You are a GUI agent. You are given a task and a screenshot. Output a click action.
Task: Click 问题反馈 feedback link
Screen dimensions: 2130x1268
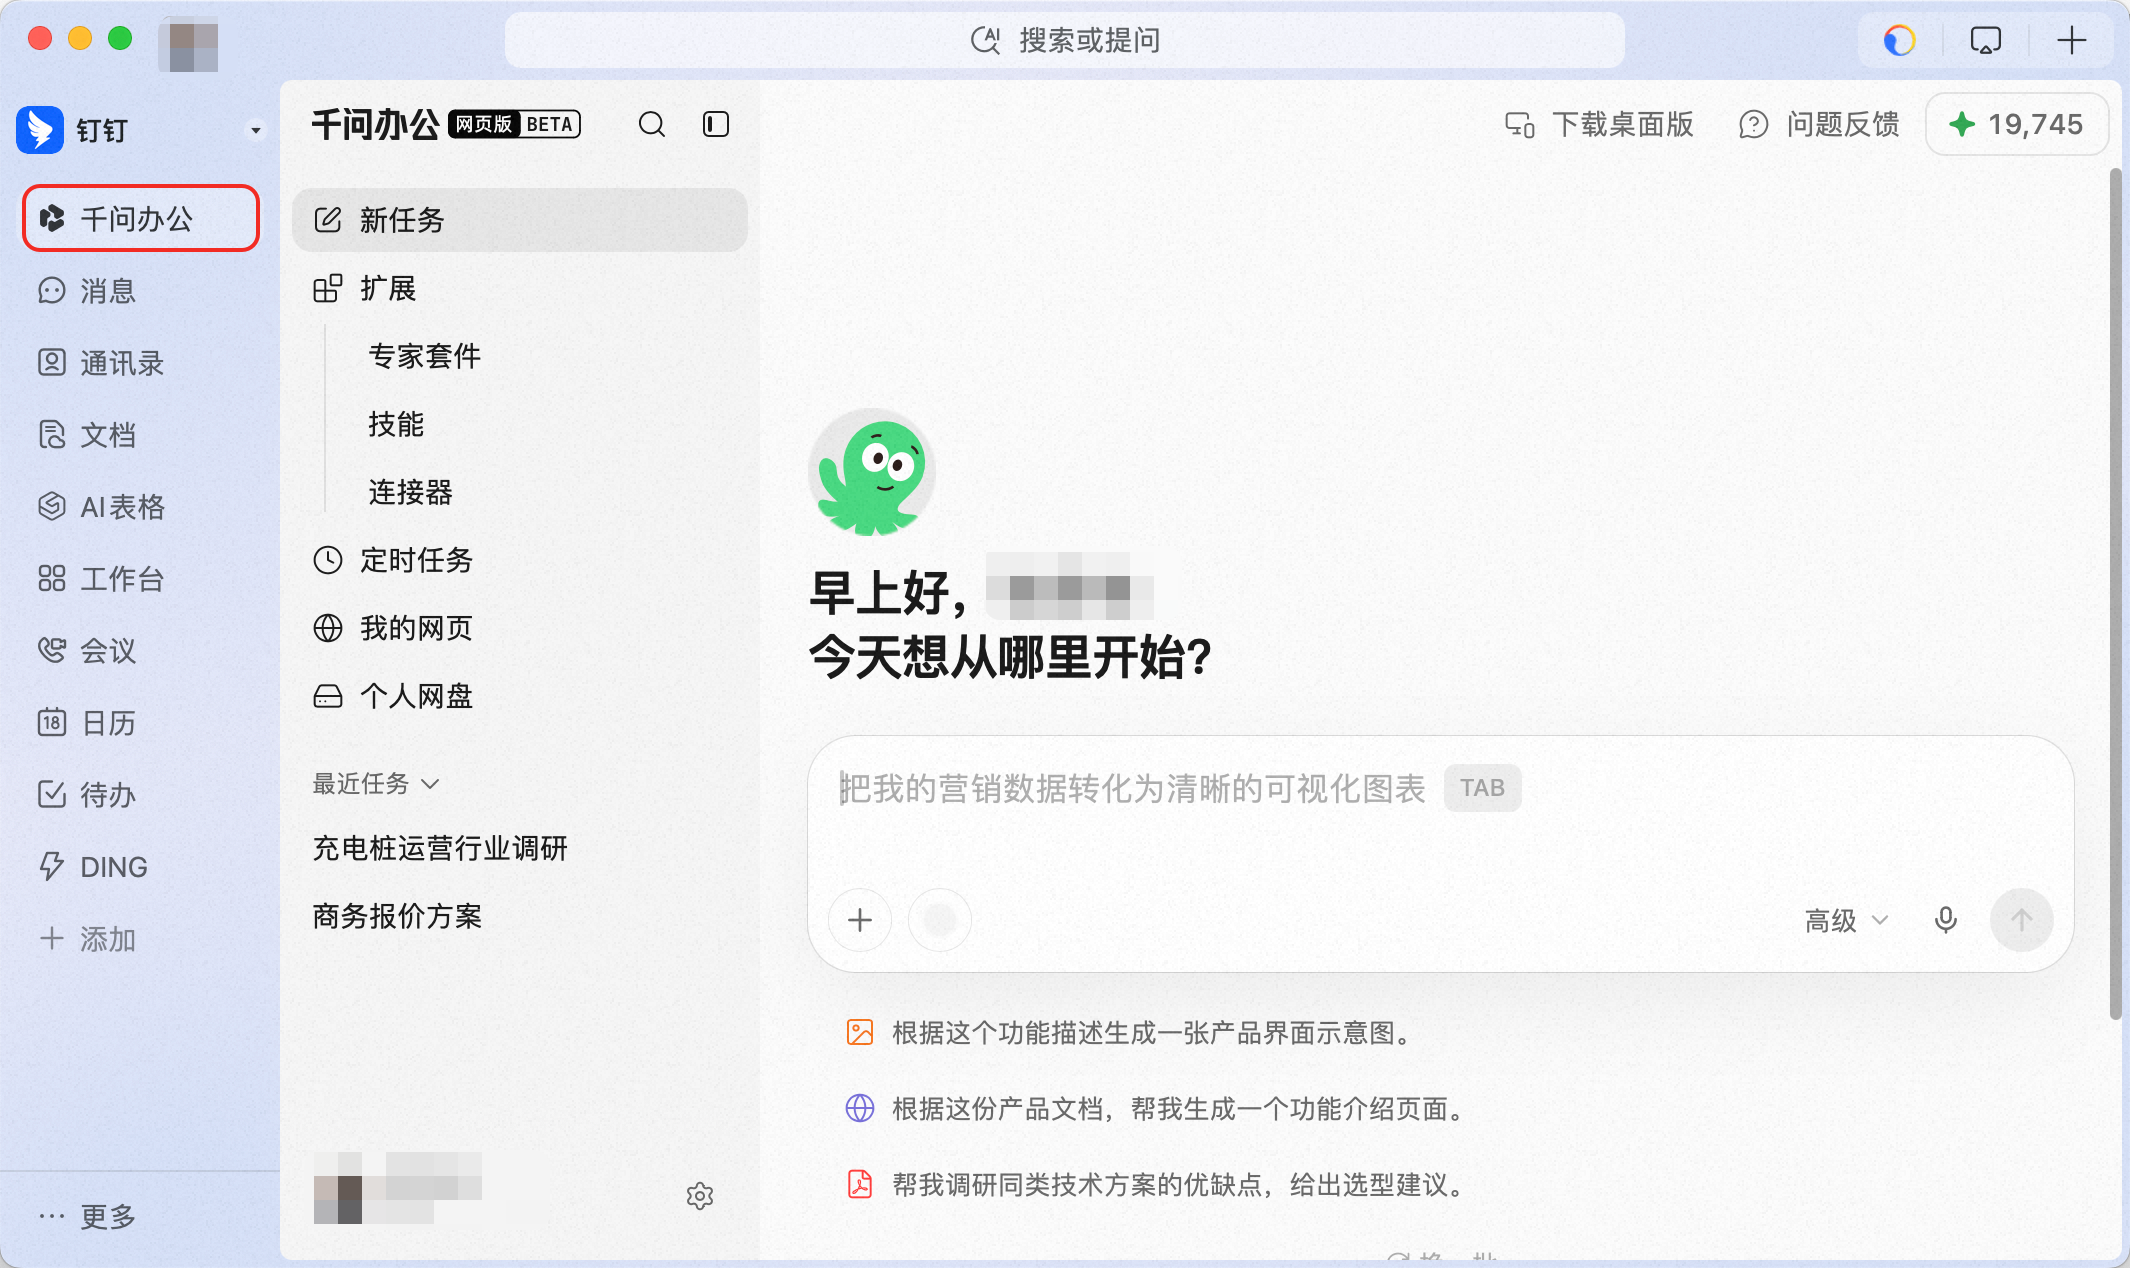click(1820, 124)
